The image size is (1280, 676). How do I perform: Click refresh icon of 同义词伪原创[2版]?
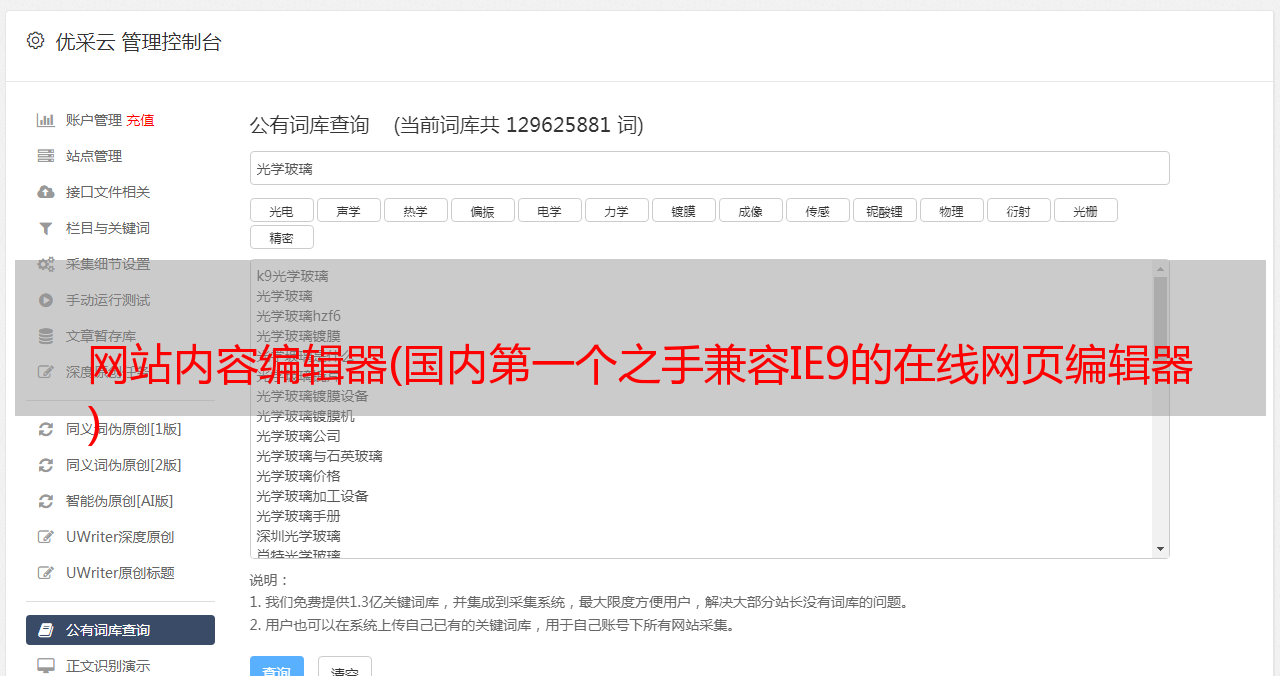[x=45, y=465]
